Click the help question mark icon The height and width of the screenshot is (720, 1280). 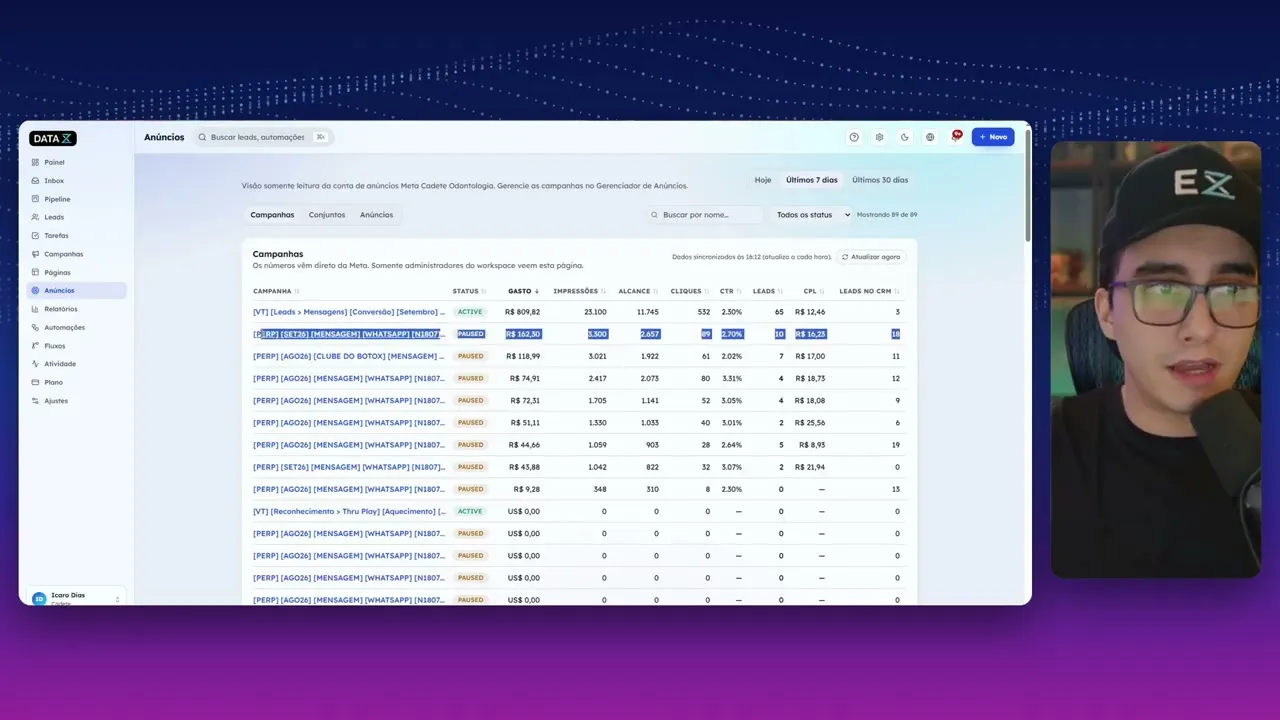pos(854,137)
